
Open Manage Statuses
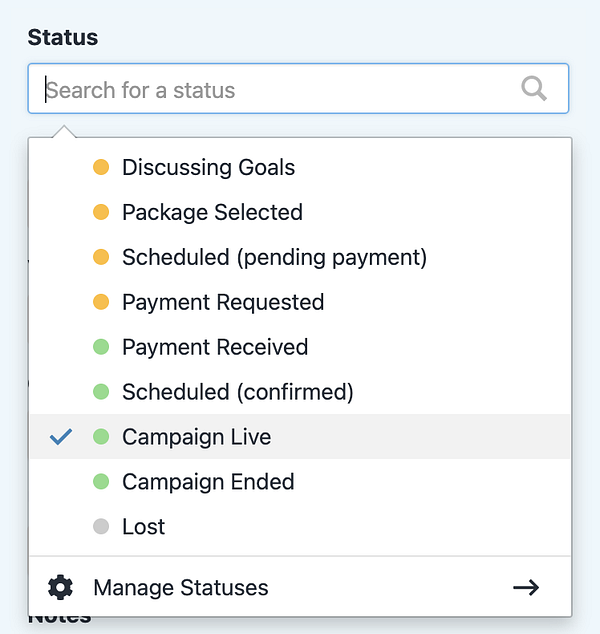pyautogui.click(x=181, y=587)
